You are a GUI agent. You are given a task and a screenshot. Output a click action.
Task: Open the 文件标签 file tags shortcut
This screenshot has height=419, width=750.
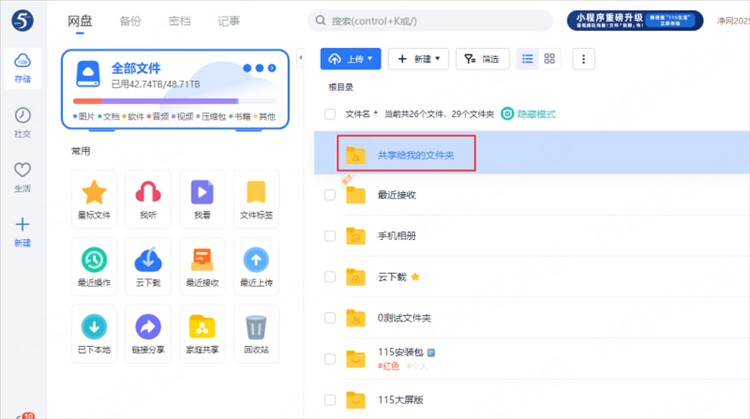[x=256, y=199]
